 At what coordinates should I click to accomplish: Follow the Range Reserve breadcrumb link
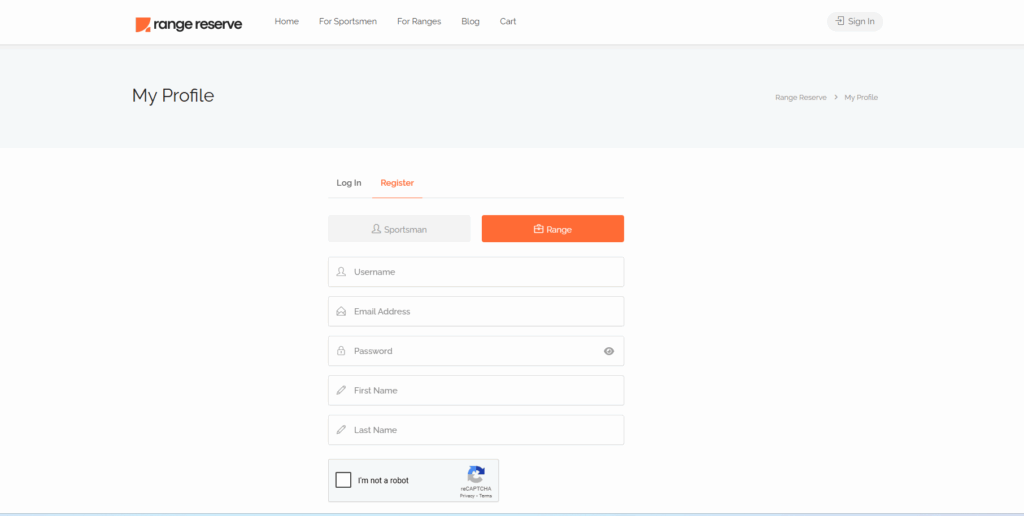pos(801,97)
